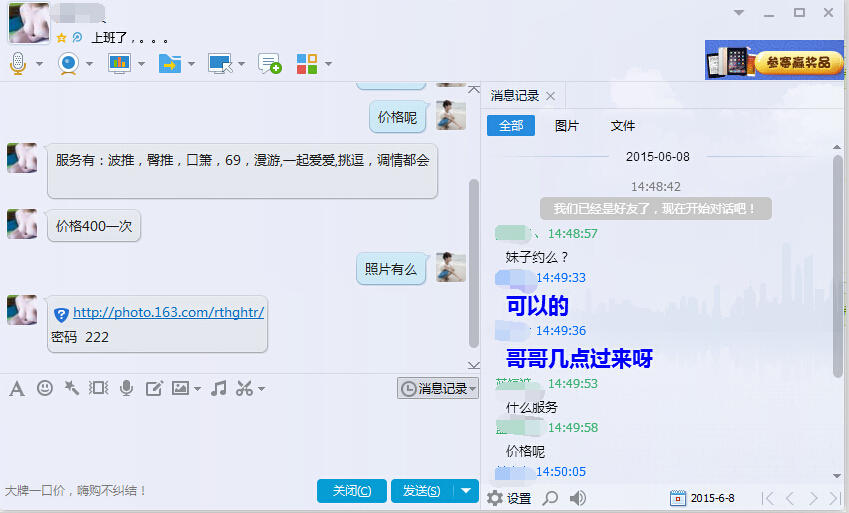Expand screenshot options arrow
The height and width of the screenshot is (513, 849).
(x=262, y=389)
